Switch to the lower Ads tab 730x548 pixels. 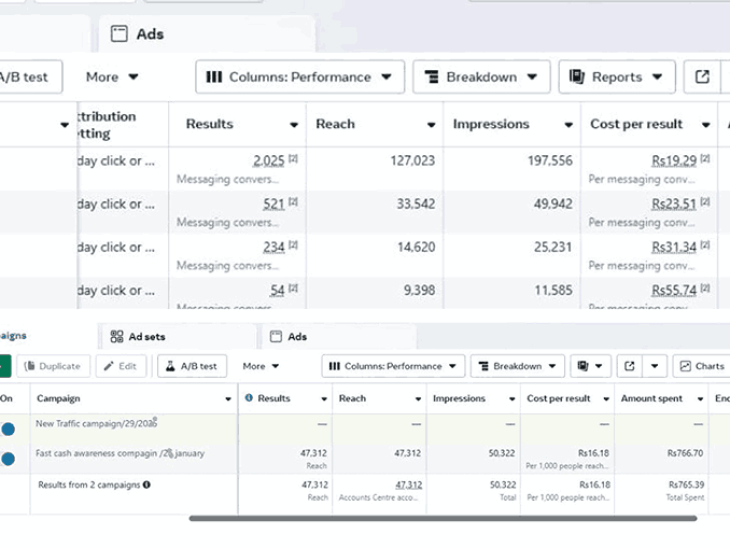[289, 336]
